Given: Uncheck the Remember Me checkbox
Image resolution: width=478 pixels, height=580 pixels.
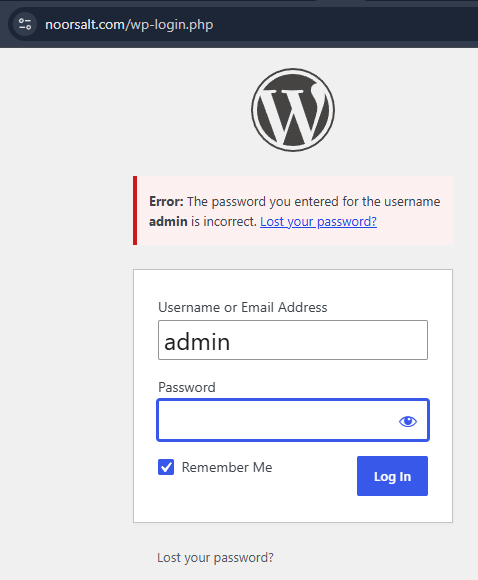Looking at the screenshot, I should tap(166, 467).
